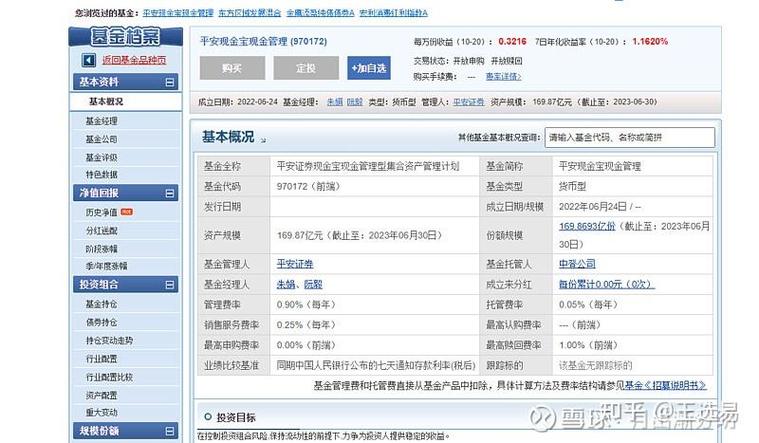This screenshot has height=443, width=759.
Task: Open 债券持仓 sidebar item
Action: click(x=102, y=322)
